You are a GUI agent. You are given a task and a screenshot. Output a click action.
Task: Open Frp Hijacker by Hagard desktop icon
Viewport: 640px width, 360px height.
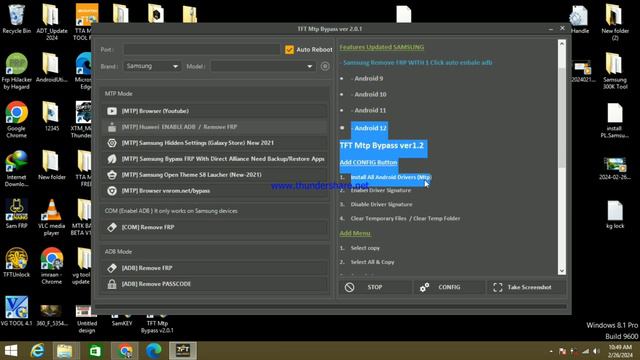coord(16,71)
